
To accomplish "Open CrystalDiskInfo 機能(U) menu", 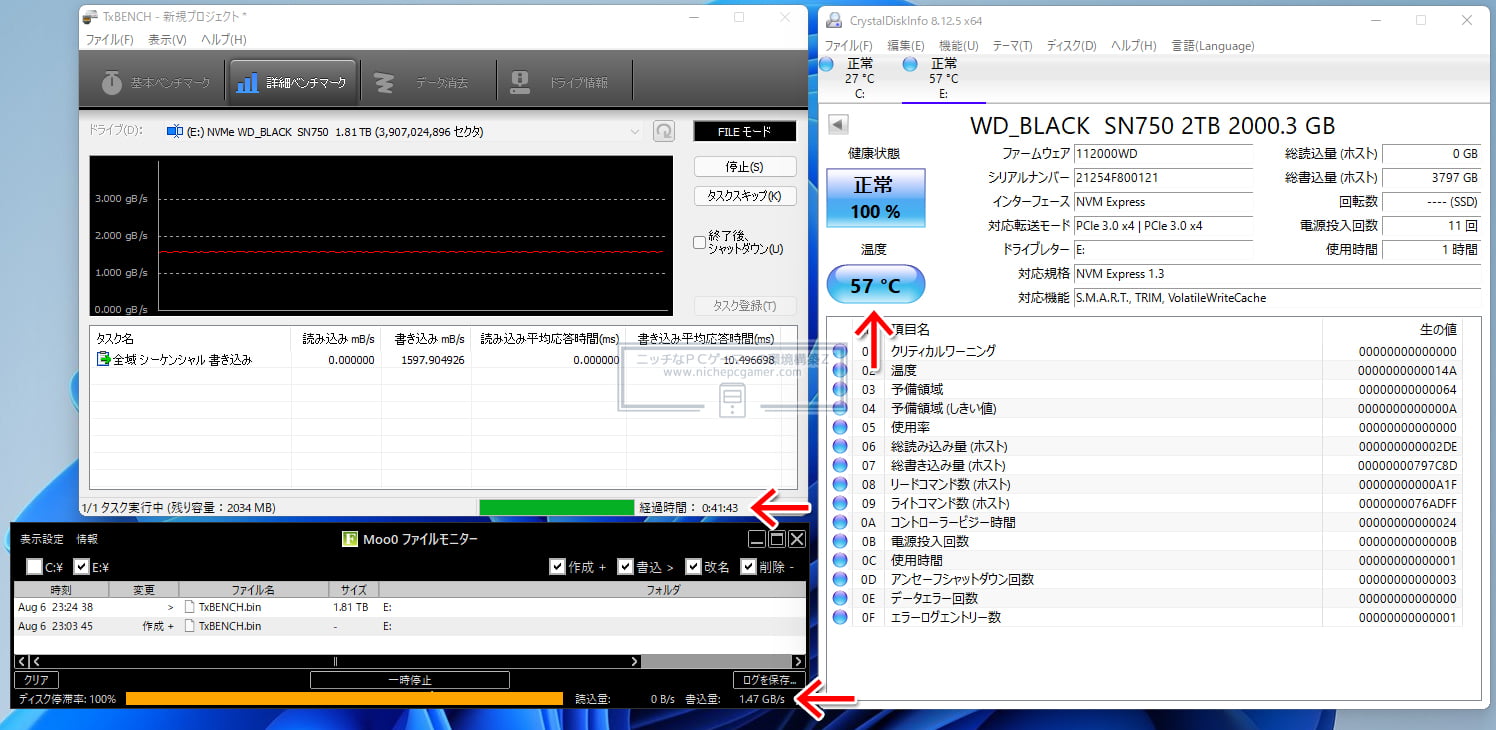I will pyautogui.click(x=959, y=46).
